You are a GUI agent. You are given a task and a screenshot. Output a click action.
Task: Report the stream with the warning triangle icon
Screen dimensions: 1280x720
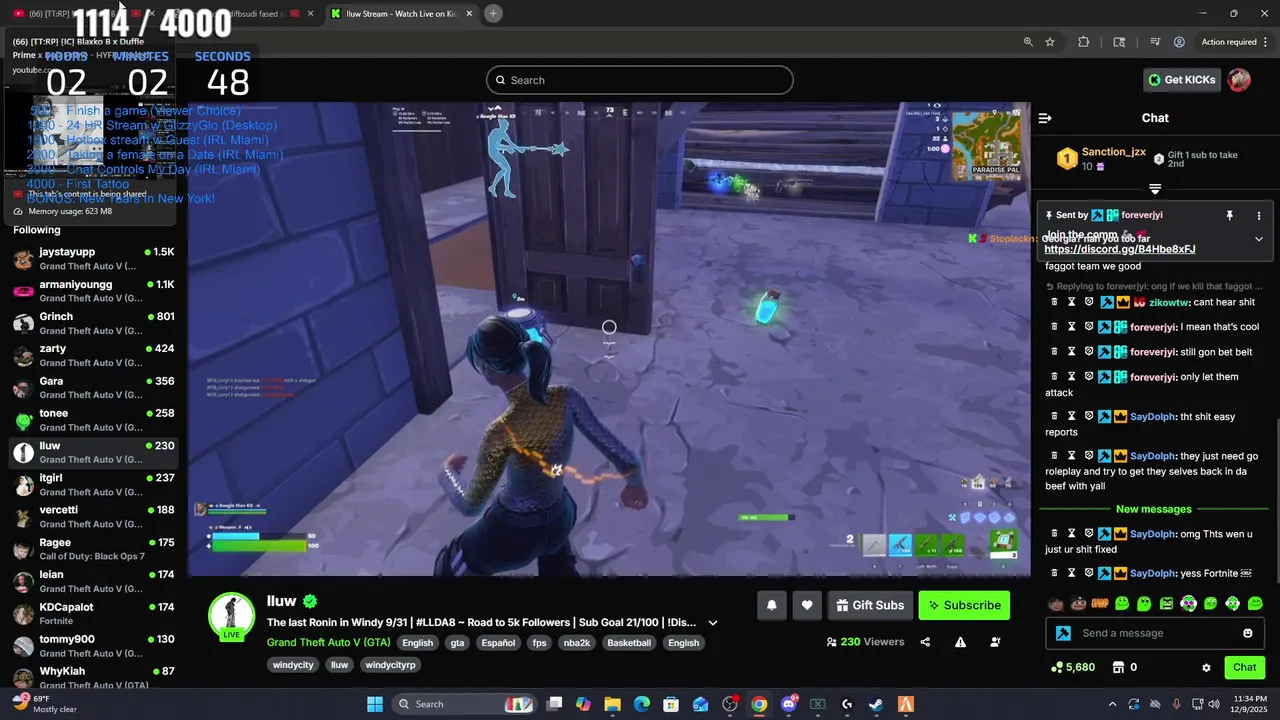point(960,642)
